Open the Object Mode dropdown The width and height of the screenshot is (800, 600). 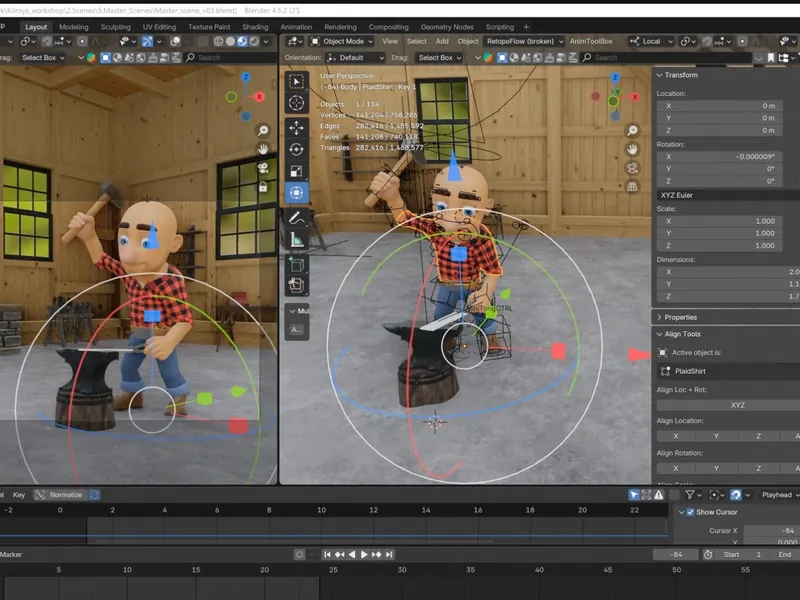click(x=342, y=41)
